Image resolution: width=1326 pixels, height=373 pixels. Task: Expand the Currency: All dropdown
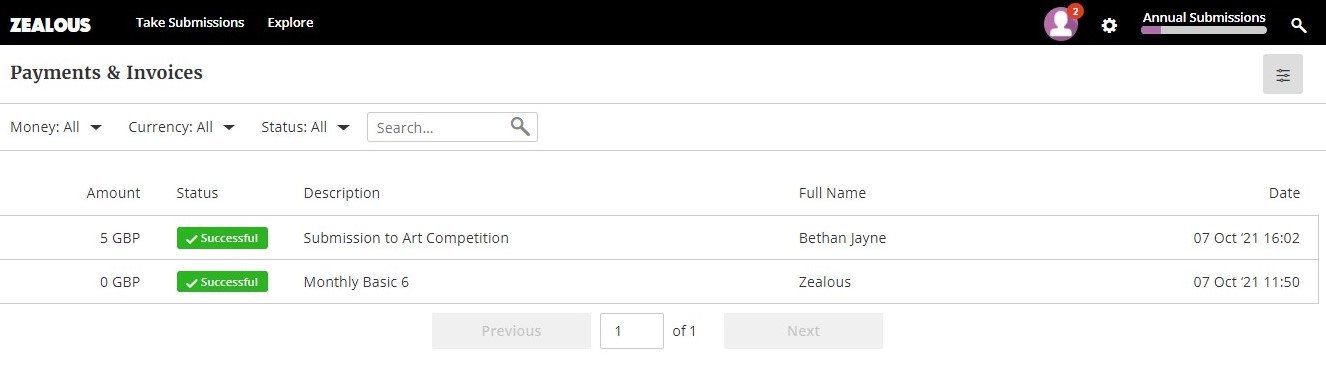click(182, 127)
